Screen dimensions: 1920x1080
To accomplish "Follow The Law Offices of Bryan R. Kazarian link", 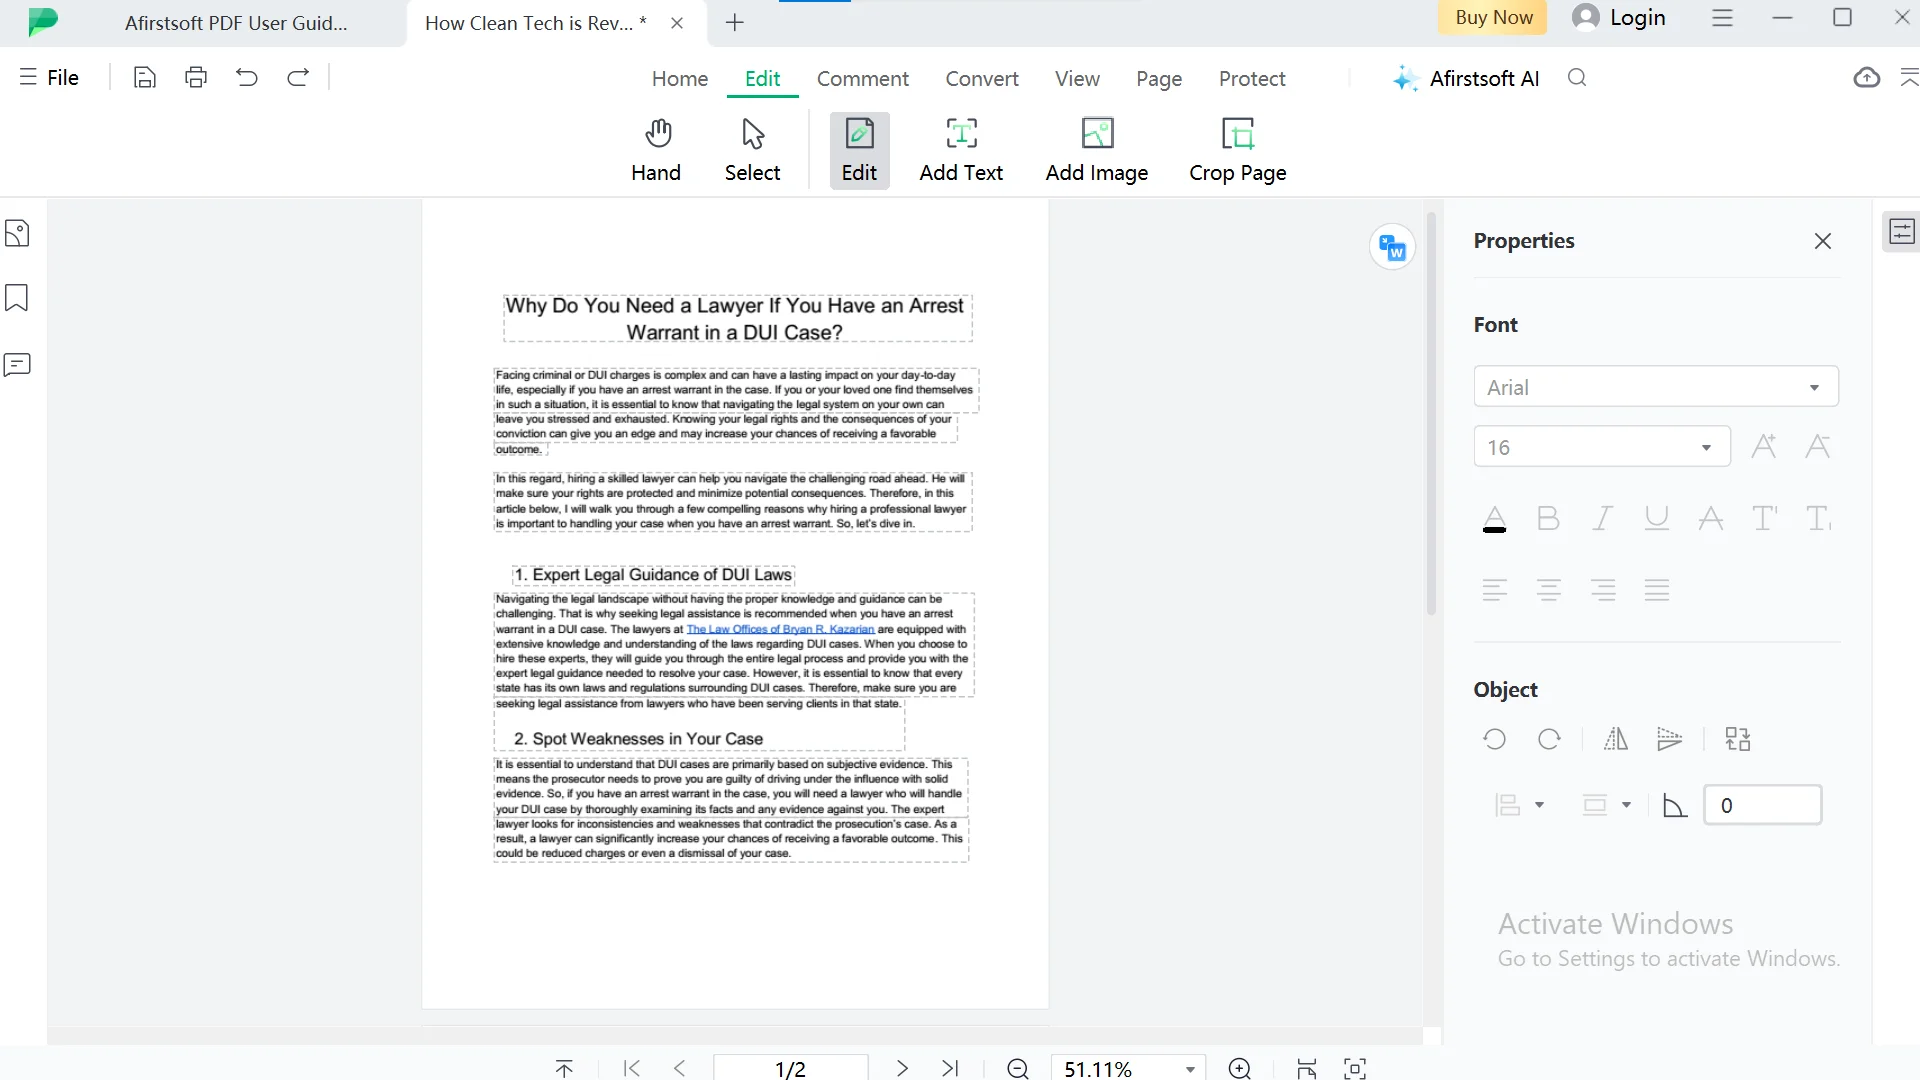I will [780, 629].
